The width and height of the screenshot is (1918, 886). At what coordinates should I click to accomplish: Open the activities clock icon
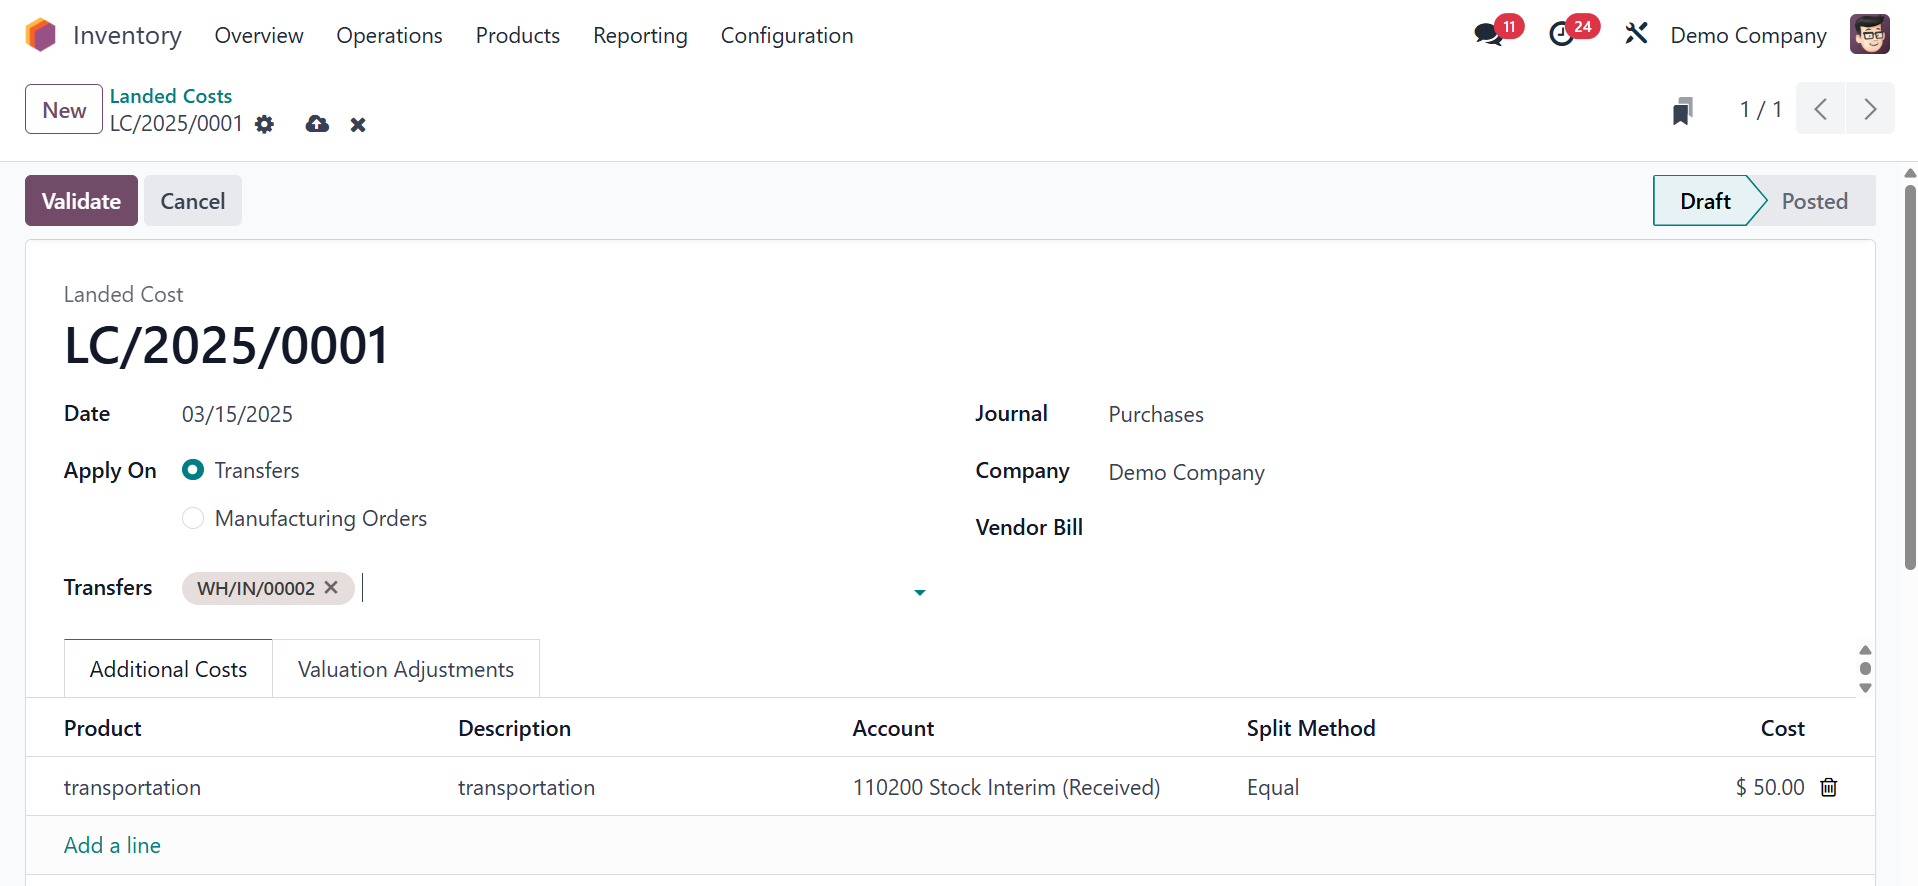point(1561,35)
